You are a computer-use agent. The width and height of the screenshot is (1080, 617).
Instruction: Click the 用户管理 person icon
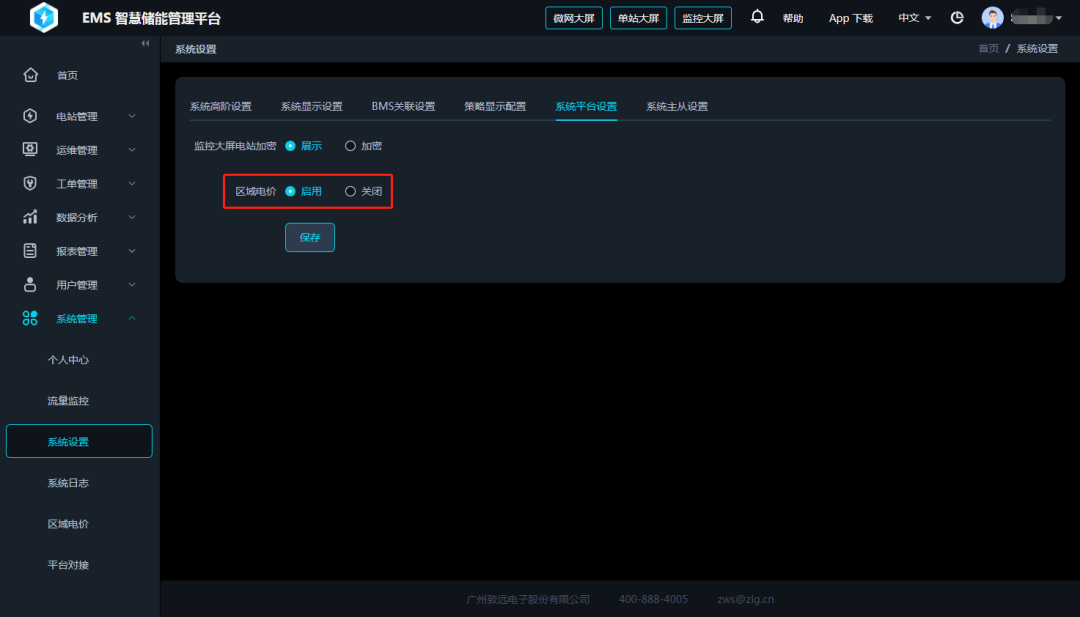point(30,285)
